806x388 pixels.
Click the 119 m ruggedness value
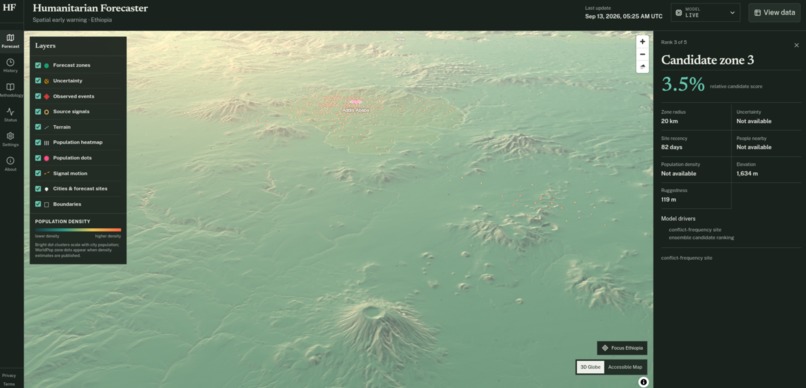point(668,199)
